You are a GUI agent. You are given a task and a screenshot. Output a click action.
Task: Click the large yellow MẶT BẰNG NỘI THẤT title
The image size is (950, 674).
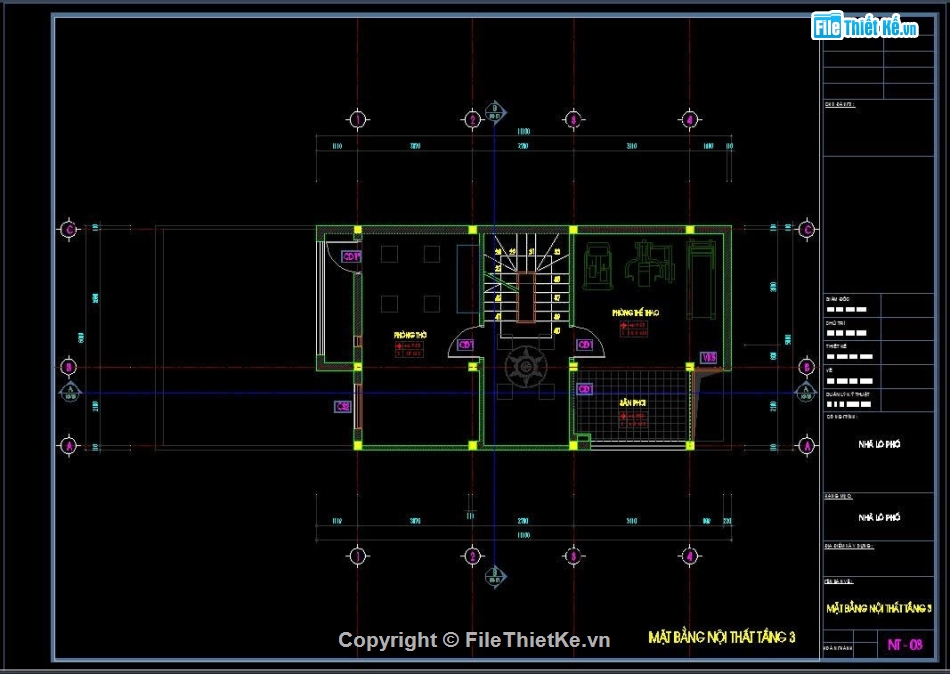click(x=722, y=637)
